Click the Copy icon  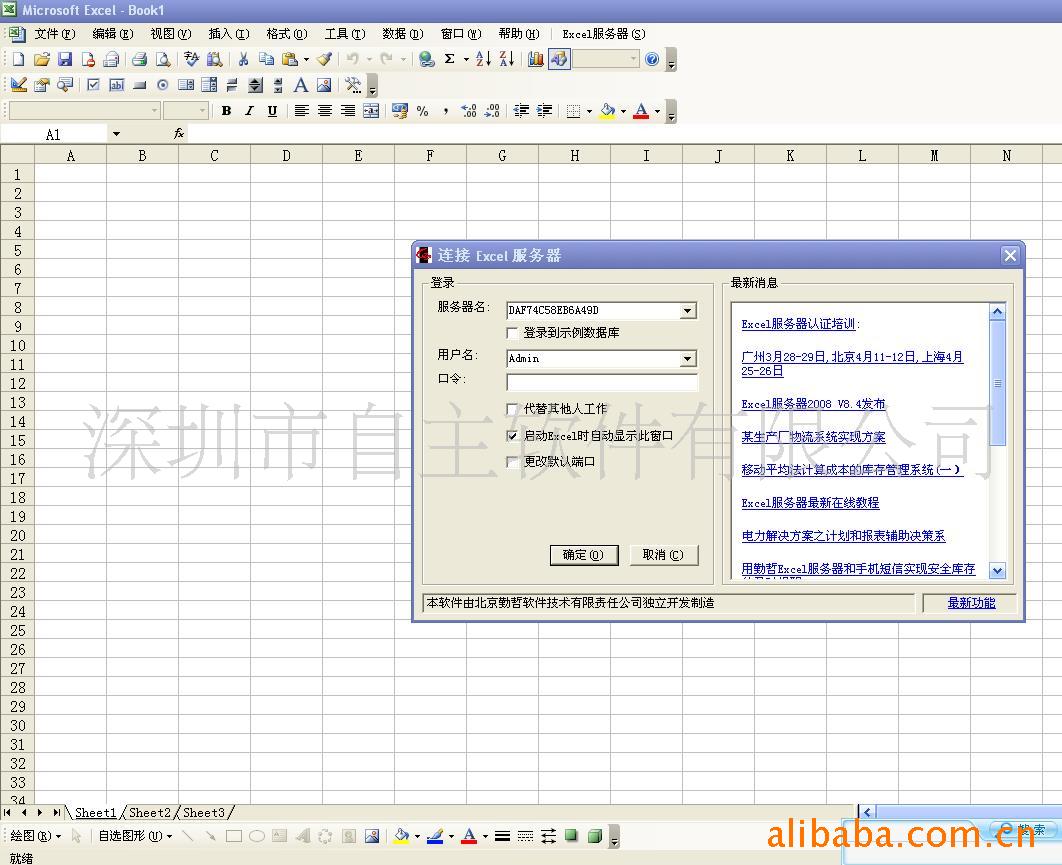click(x=266, y=60)
